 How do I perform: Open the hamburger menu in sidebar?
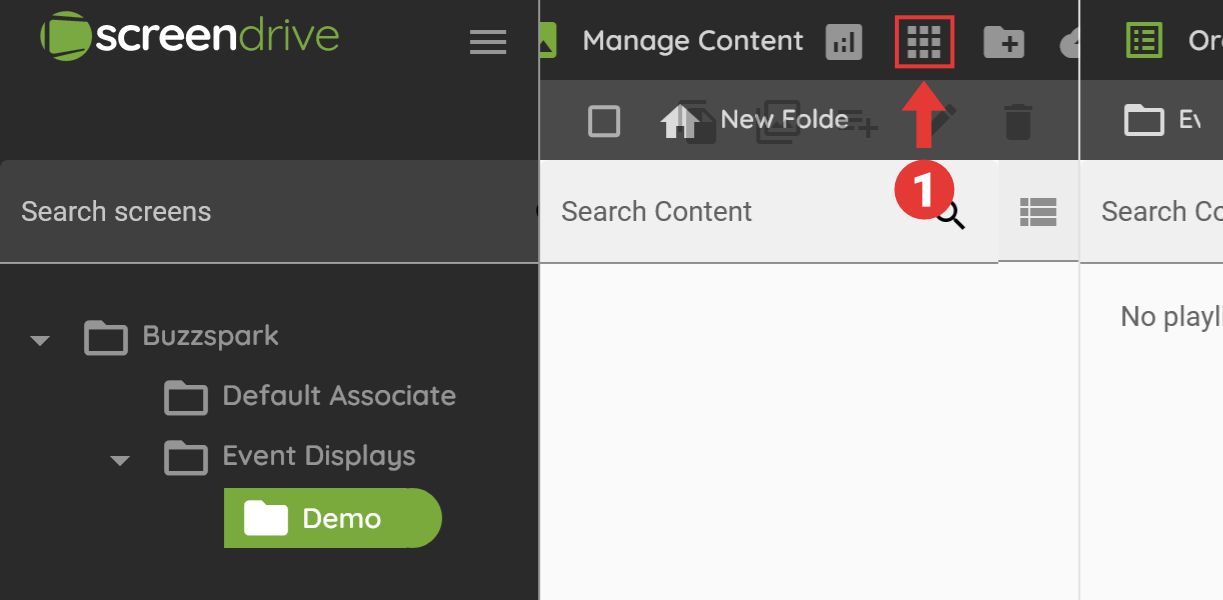tap(488, 42)
